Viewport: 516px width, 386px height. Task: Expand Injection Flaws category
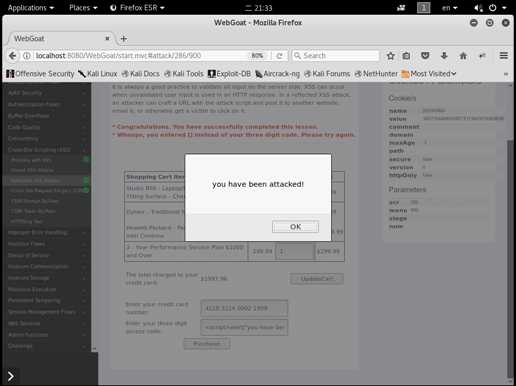coord(47,244)
